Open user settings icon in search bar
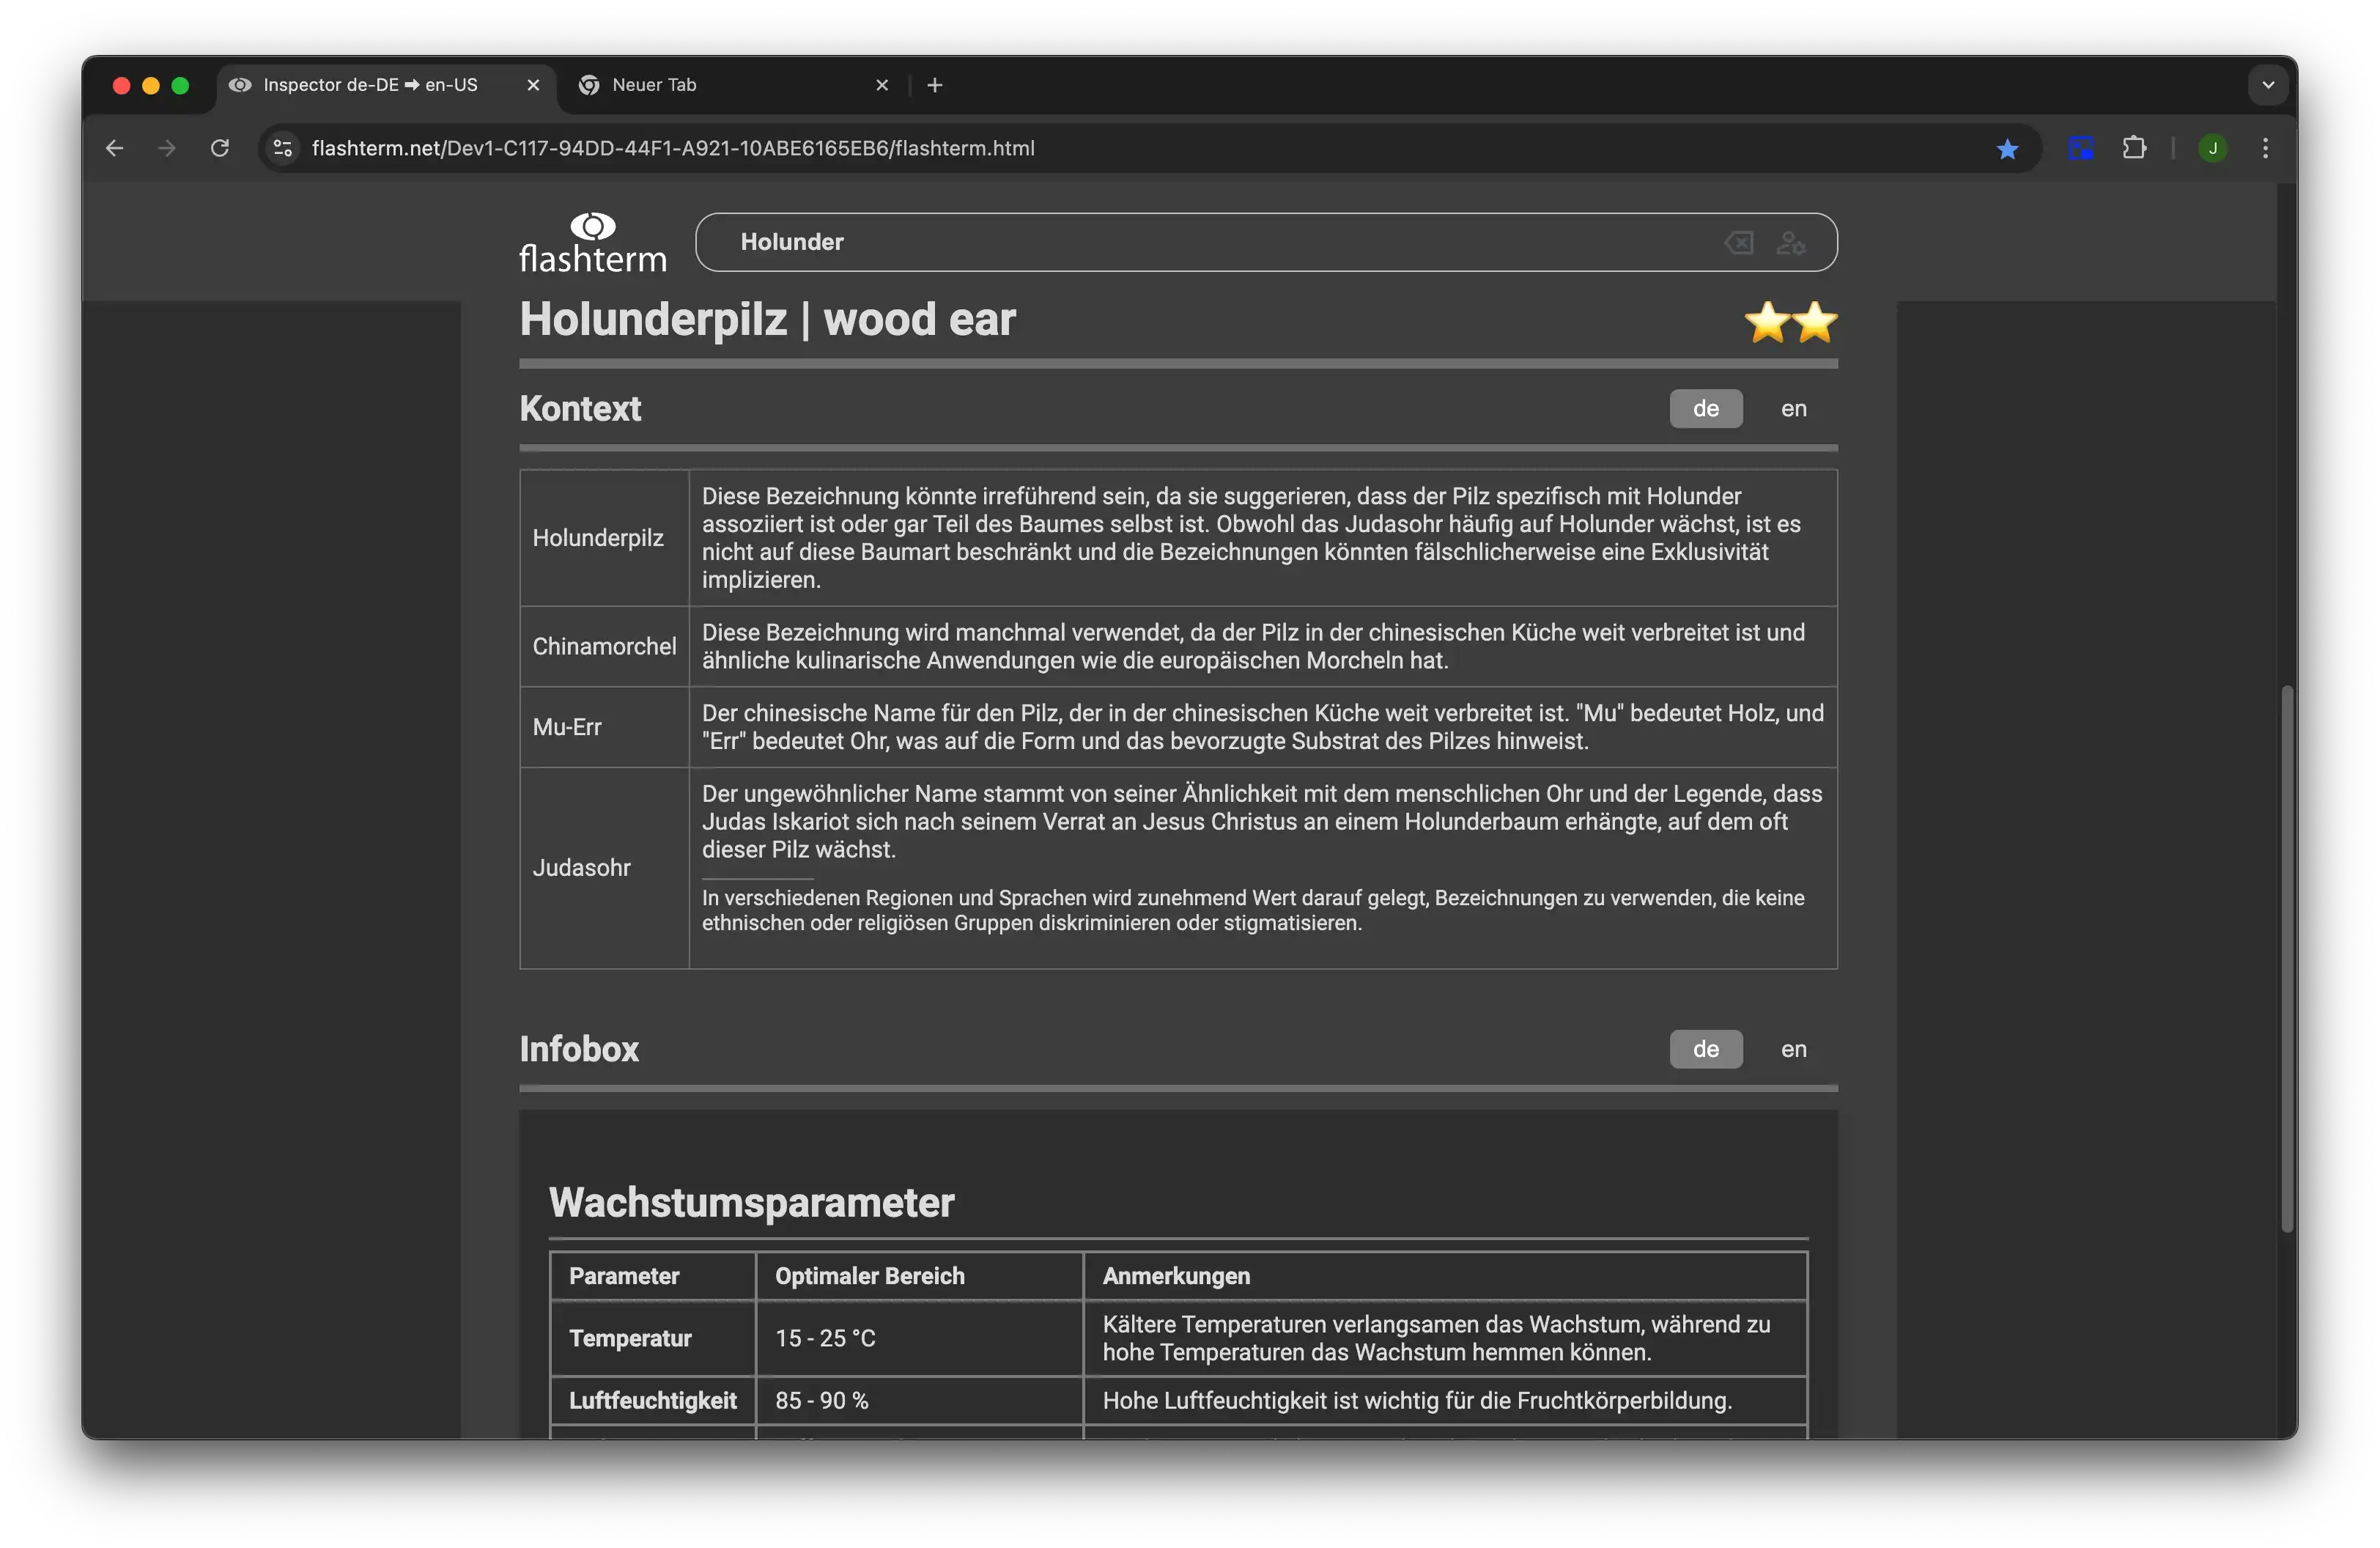Image resolution: width=2380 pixels, height=1548 pixels. 1790,243
